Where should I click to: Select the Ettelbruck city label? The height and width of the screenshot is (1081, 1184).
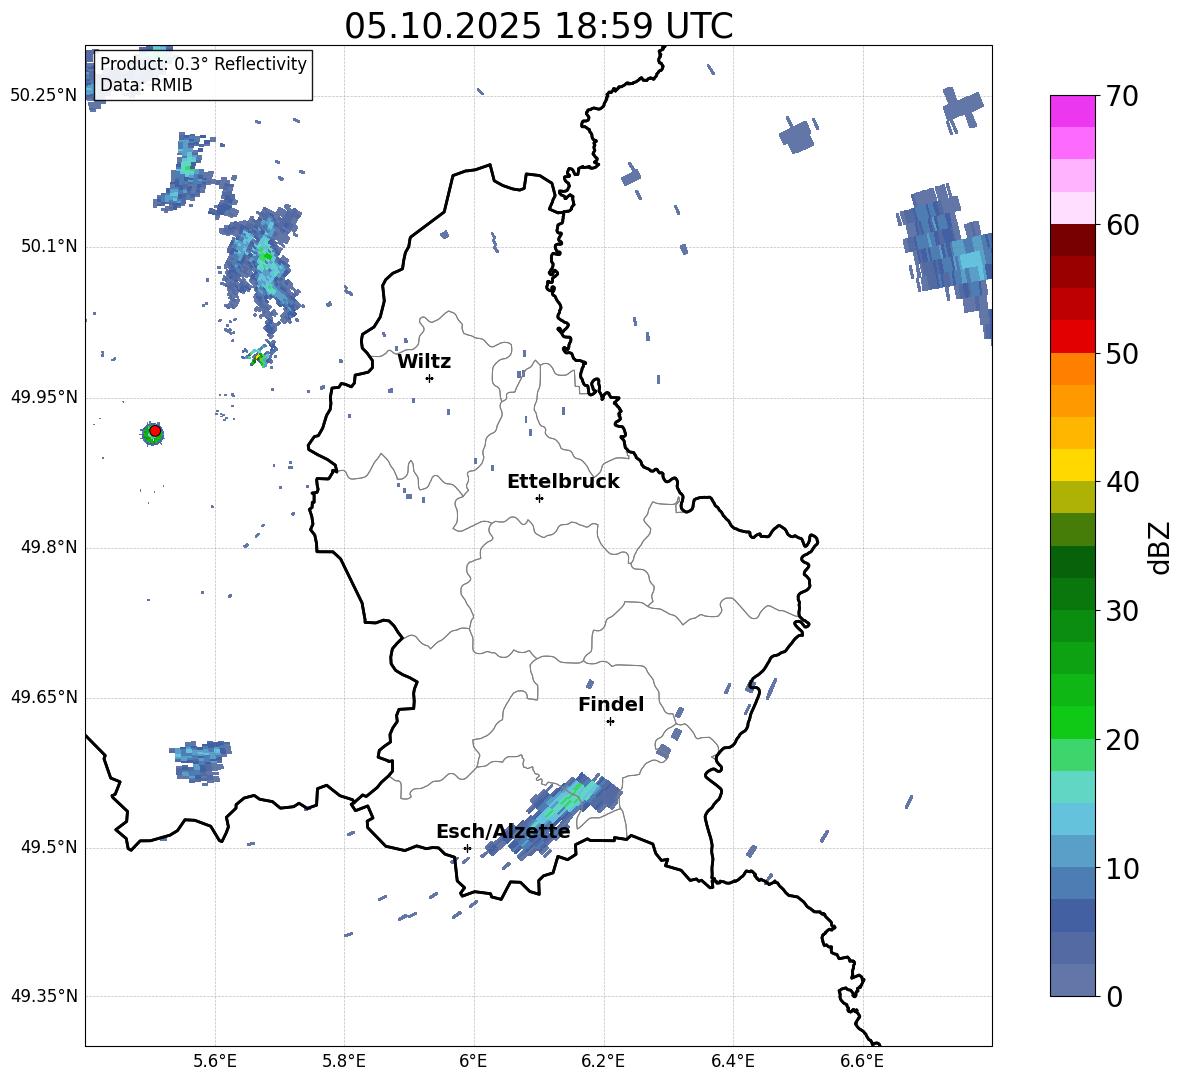(563, 482)
